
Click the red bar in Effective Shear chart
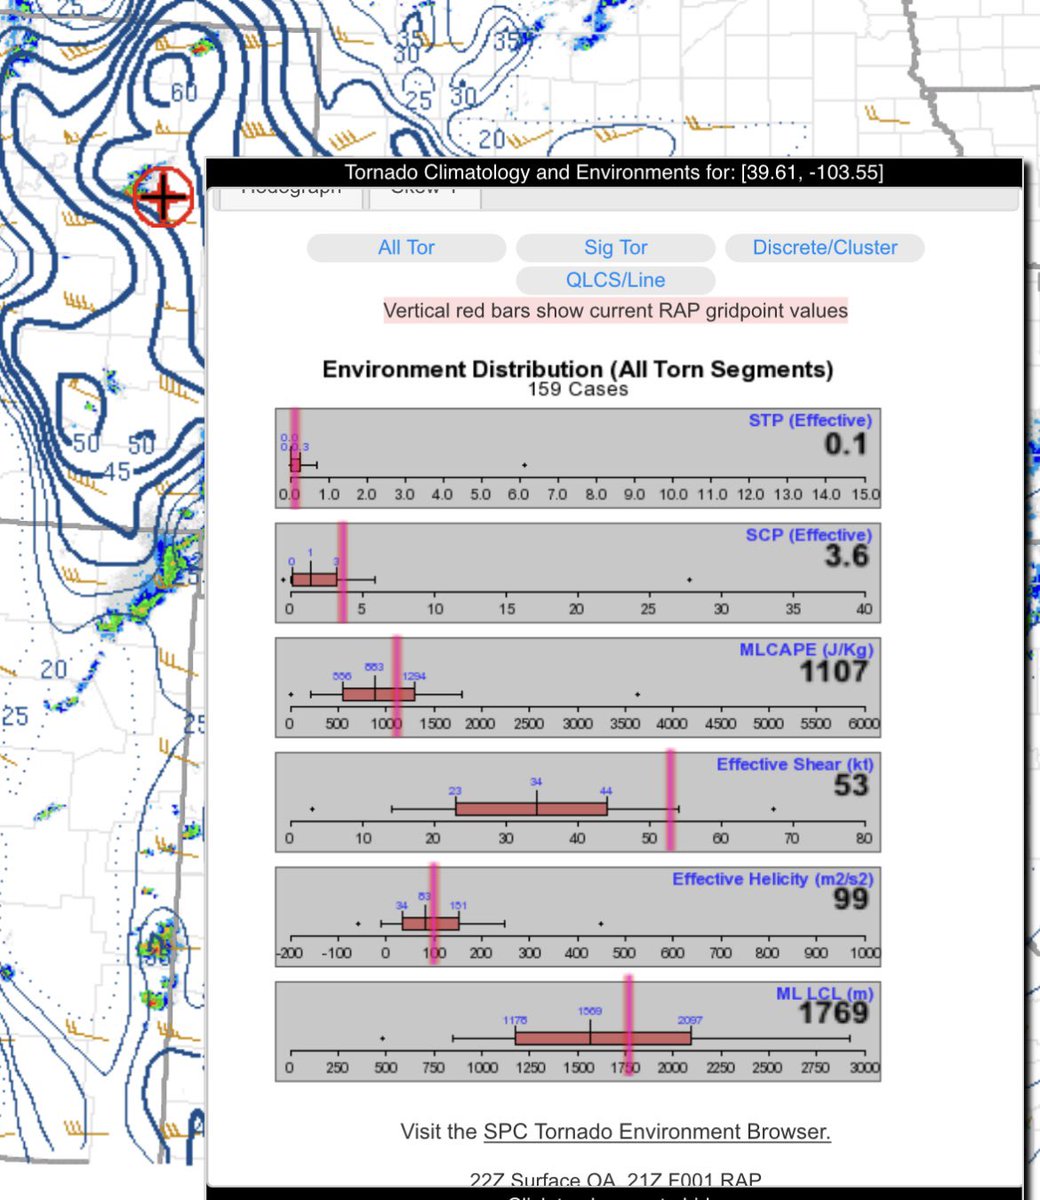click(x=670, y=799)
